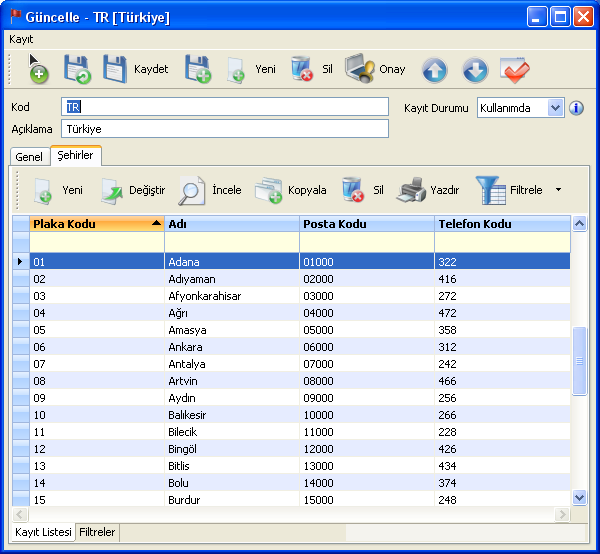
Task: Open the Kayıt menu
Action: tap(21, 38)
